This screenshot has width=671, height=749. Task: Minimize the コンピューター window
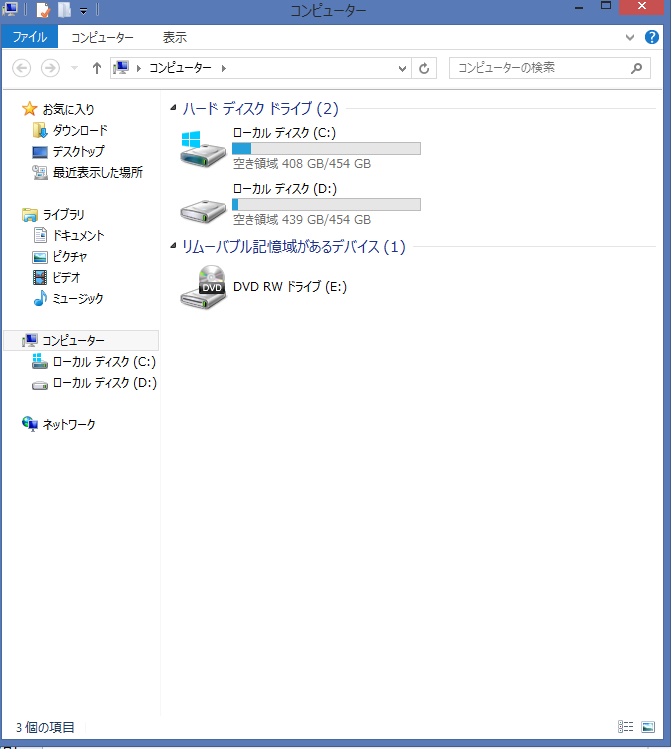click(x=579, y=8)
